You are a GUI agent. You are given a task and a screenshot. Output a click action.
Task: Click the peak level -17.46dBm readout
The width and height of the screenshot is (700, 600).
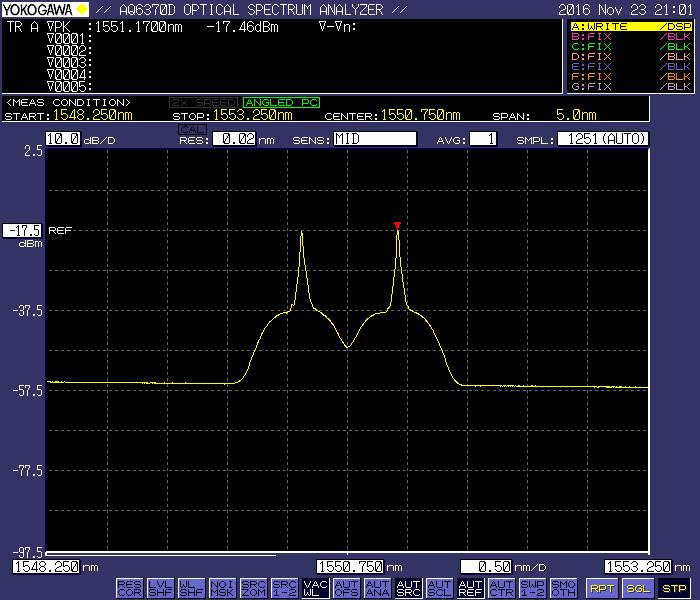point(242,27)
